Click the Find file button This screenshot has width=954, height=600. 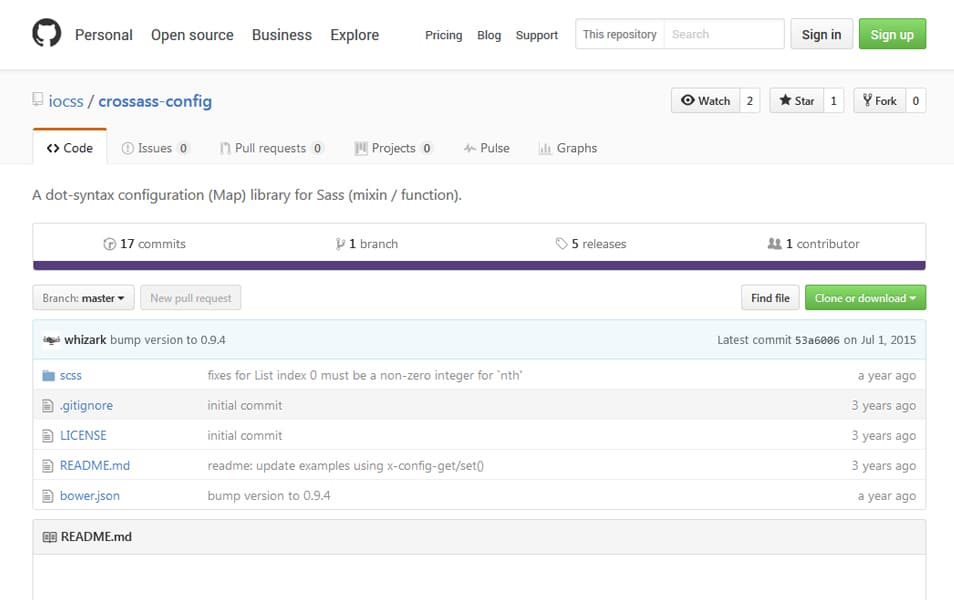pyautogui.click(x=770, y=298)
